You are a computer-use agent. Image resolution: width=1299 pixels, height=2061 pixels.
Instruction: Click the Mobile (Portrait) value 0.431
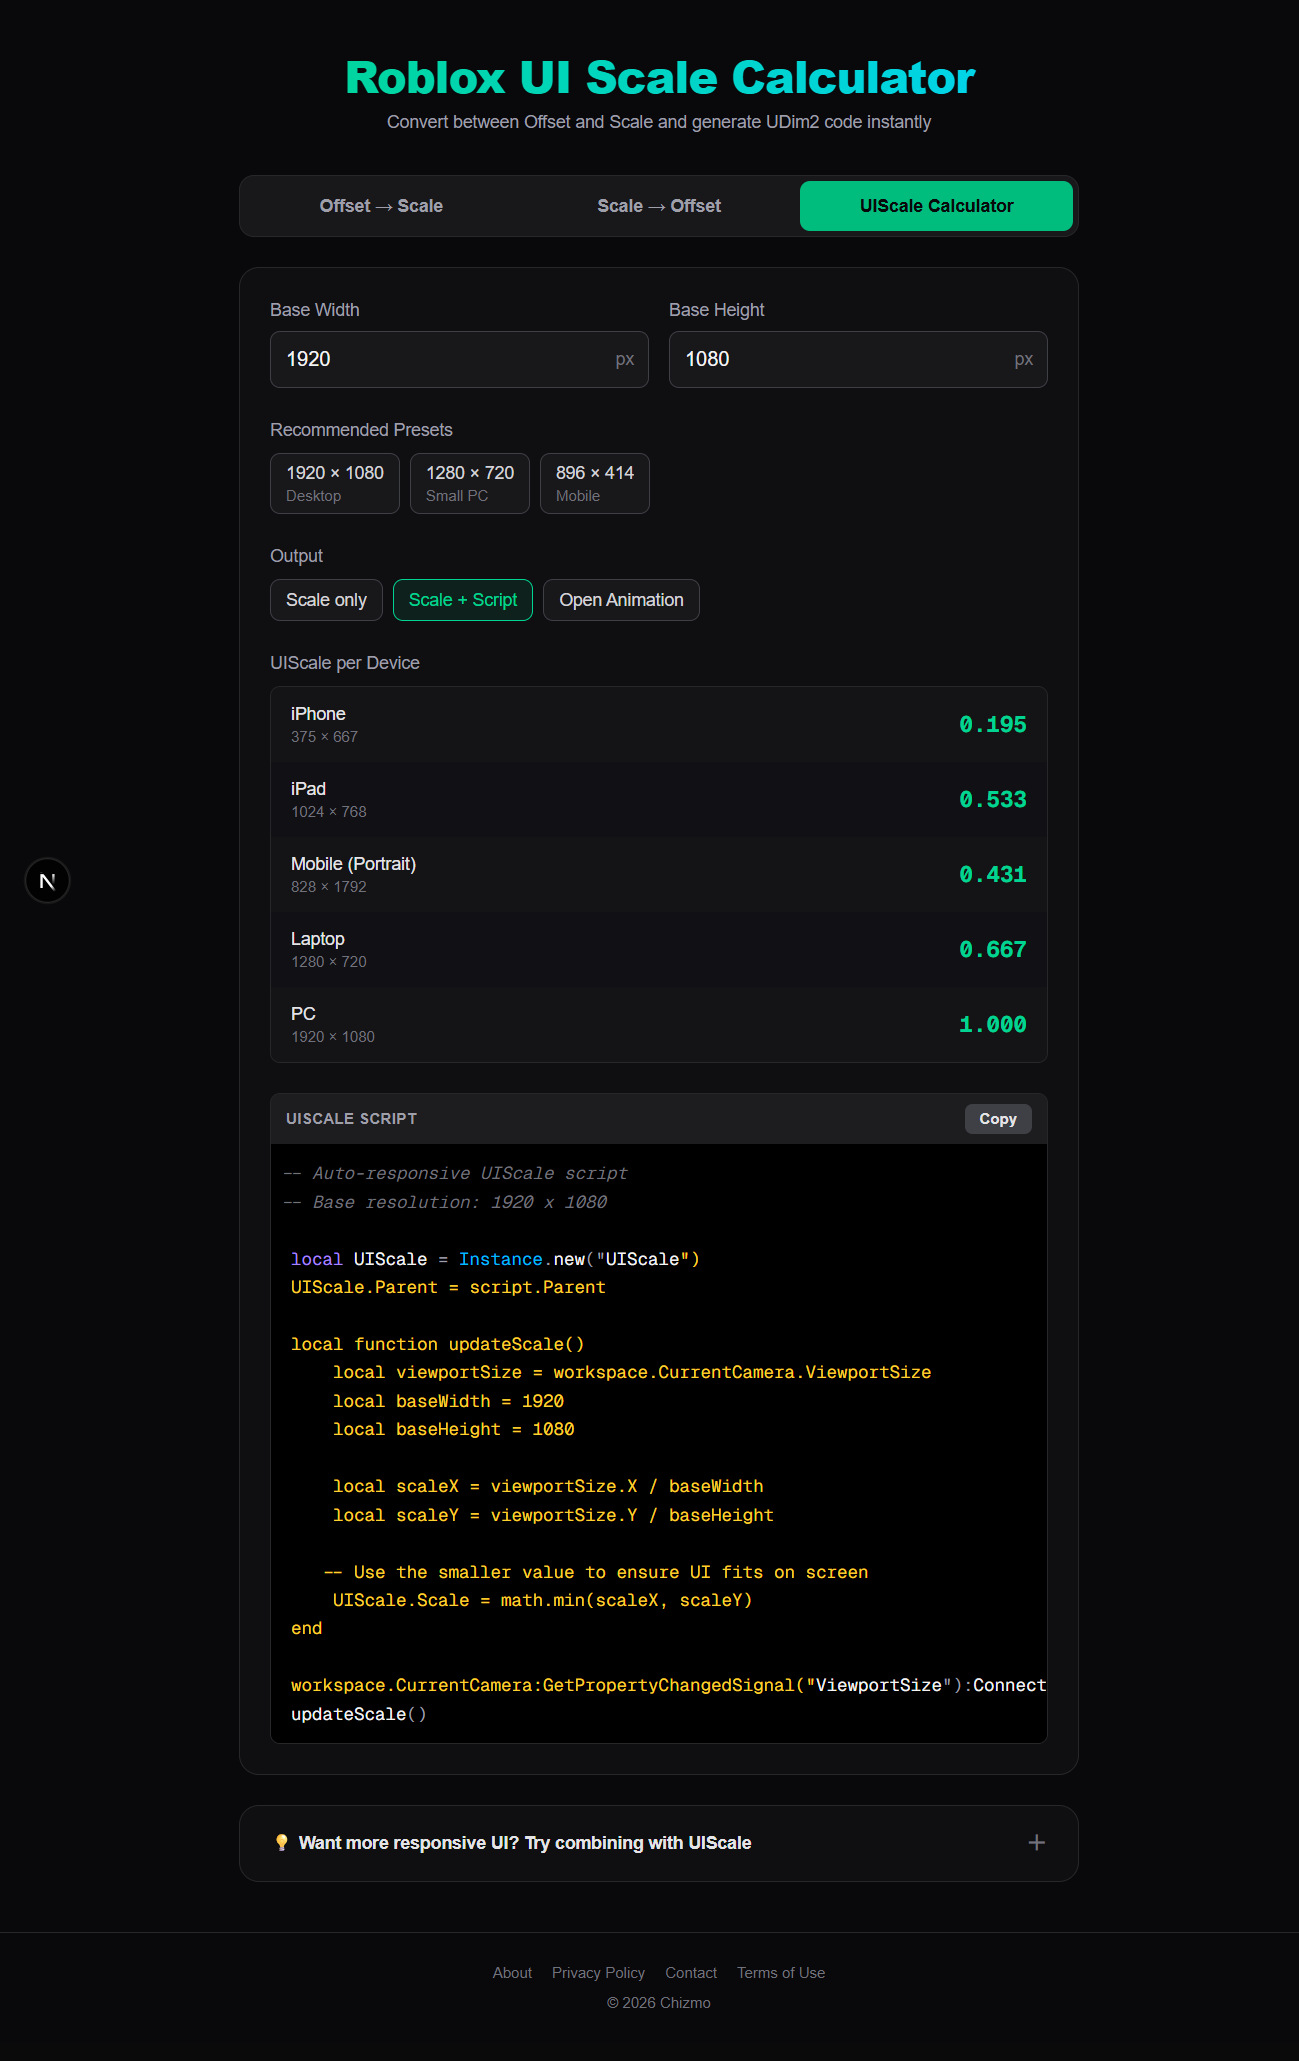click(x=993, y=875)
